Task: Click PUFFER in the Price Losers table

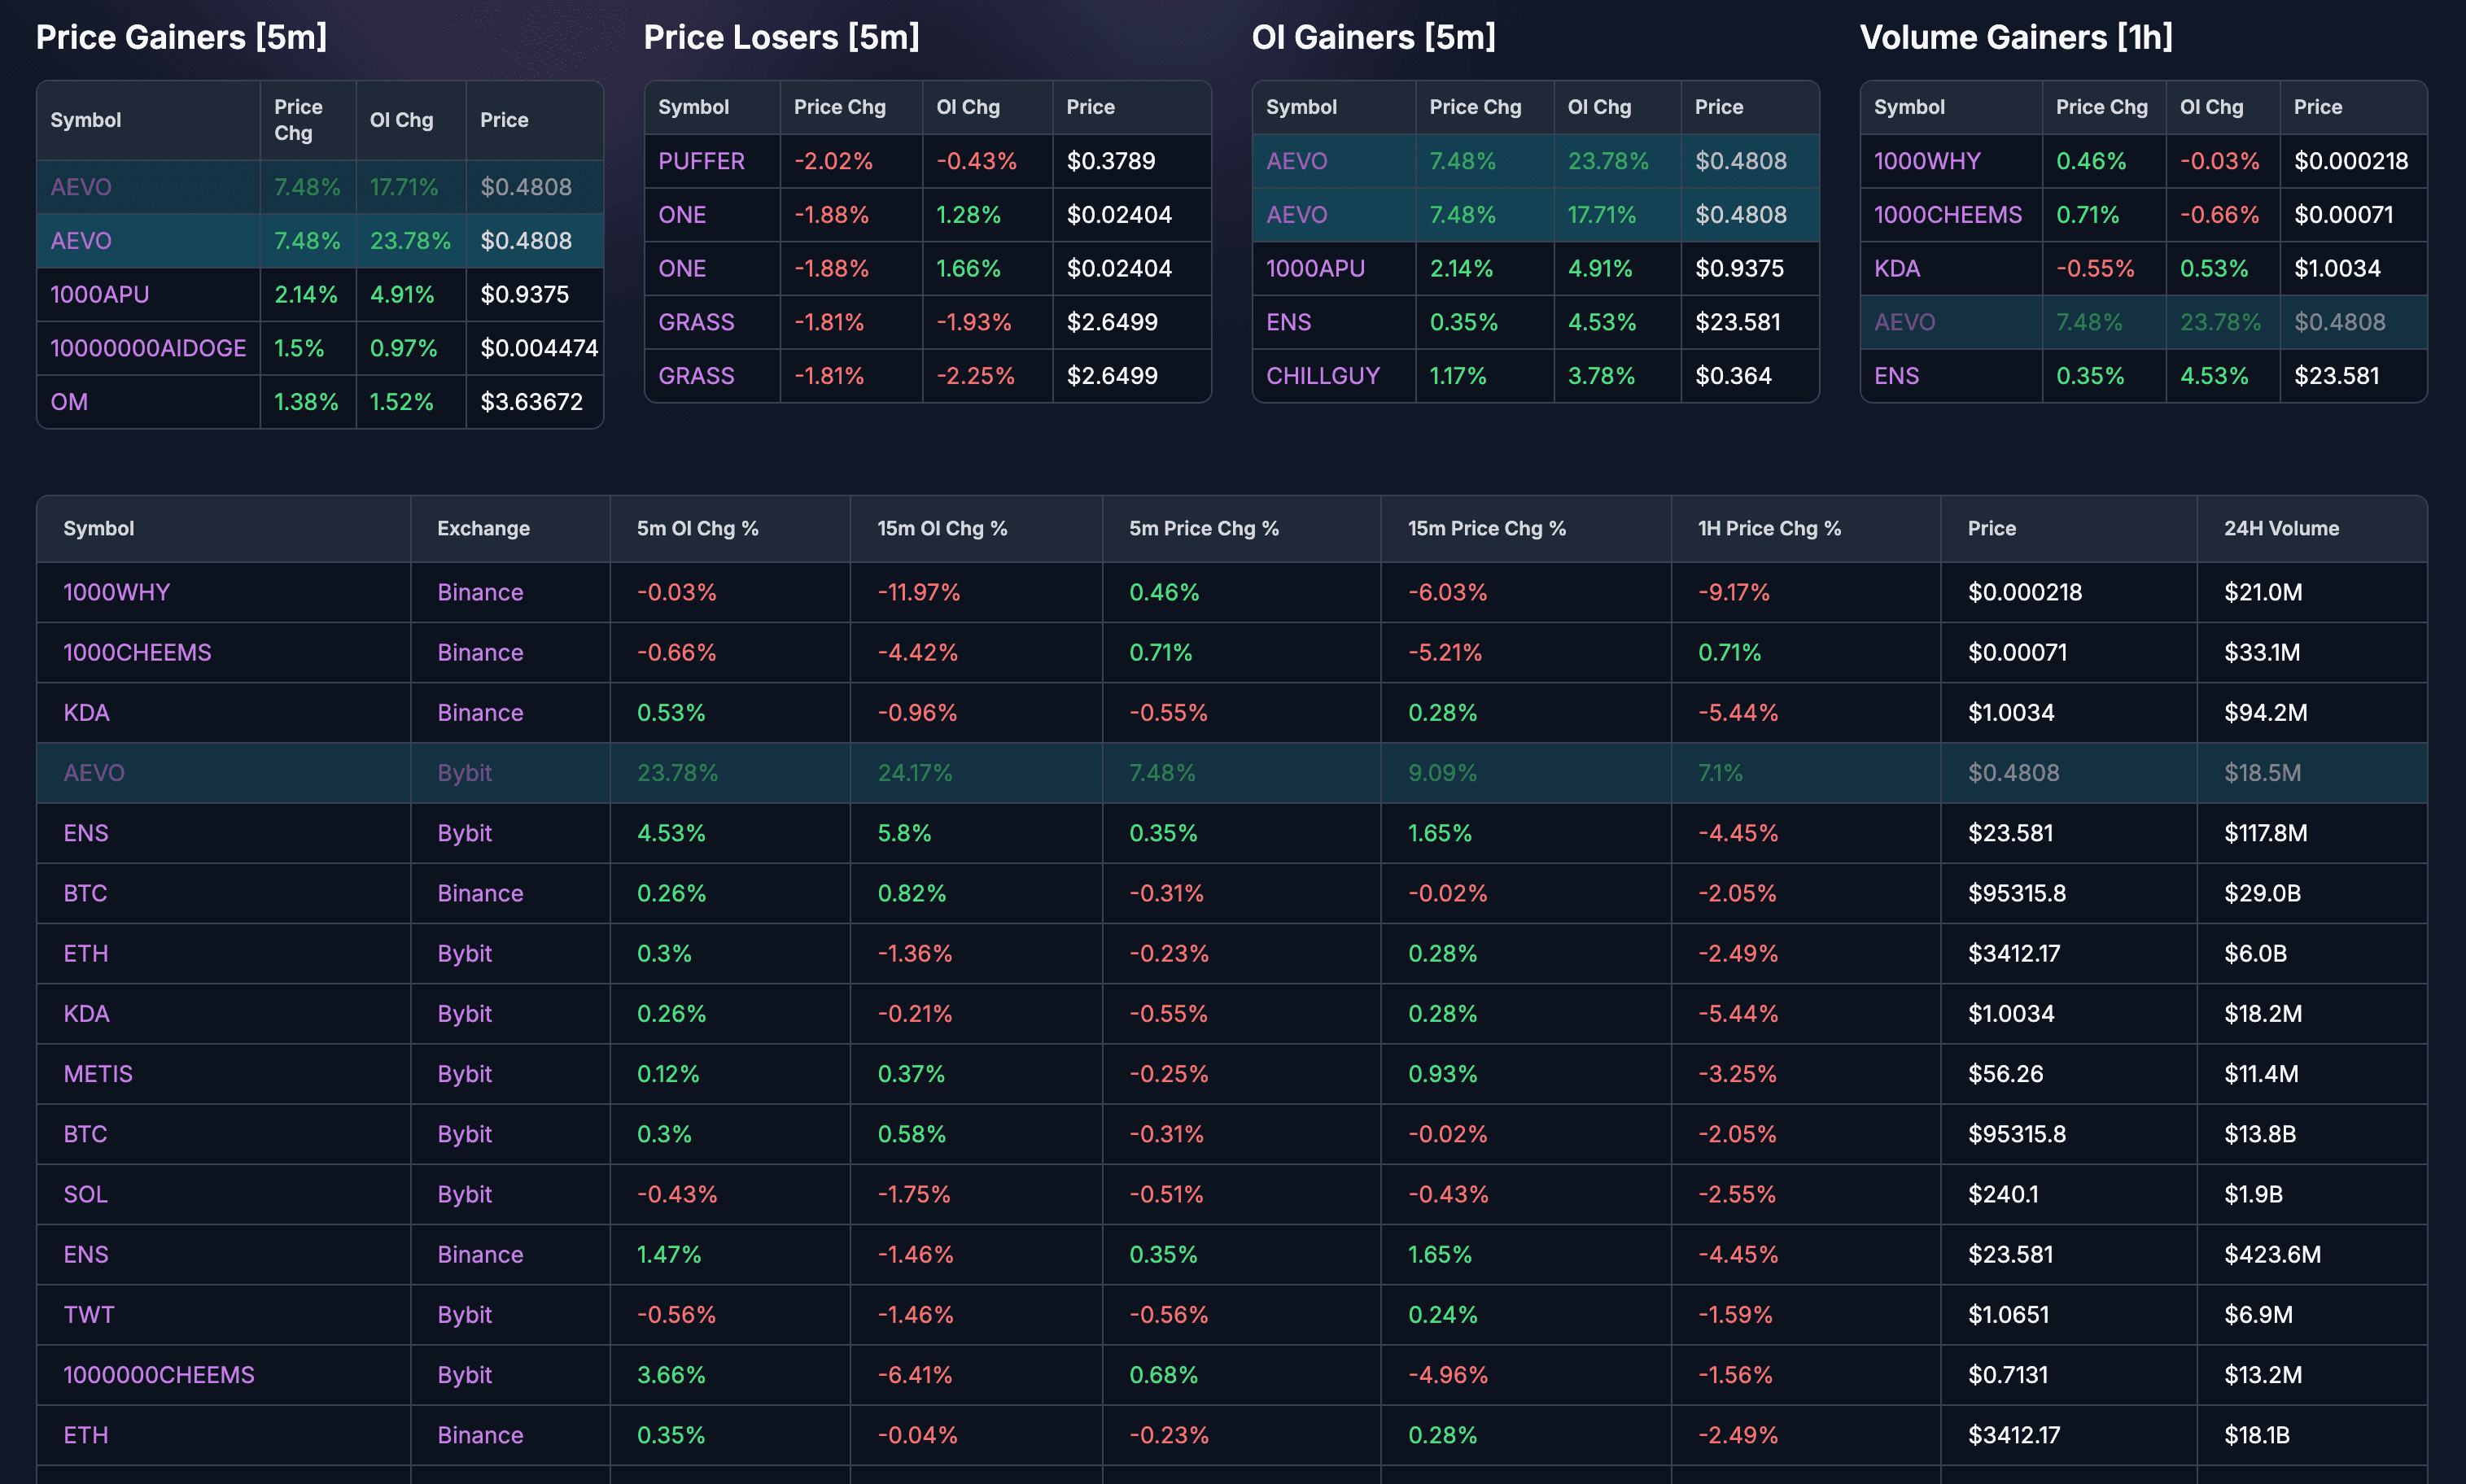Action: tap(700, 160)
